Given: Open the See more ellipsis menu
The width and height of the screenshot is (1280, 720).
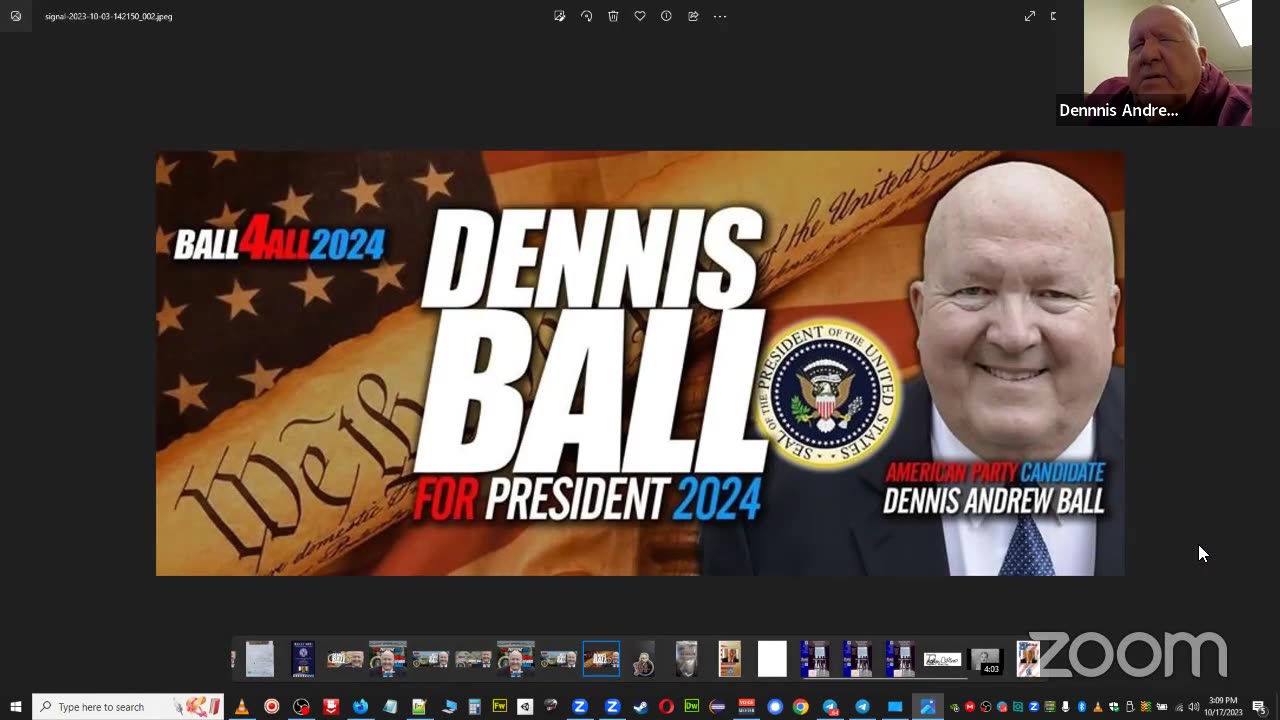Looking at the screenshot, I should click(x=720, y=16).
